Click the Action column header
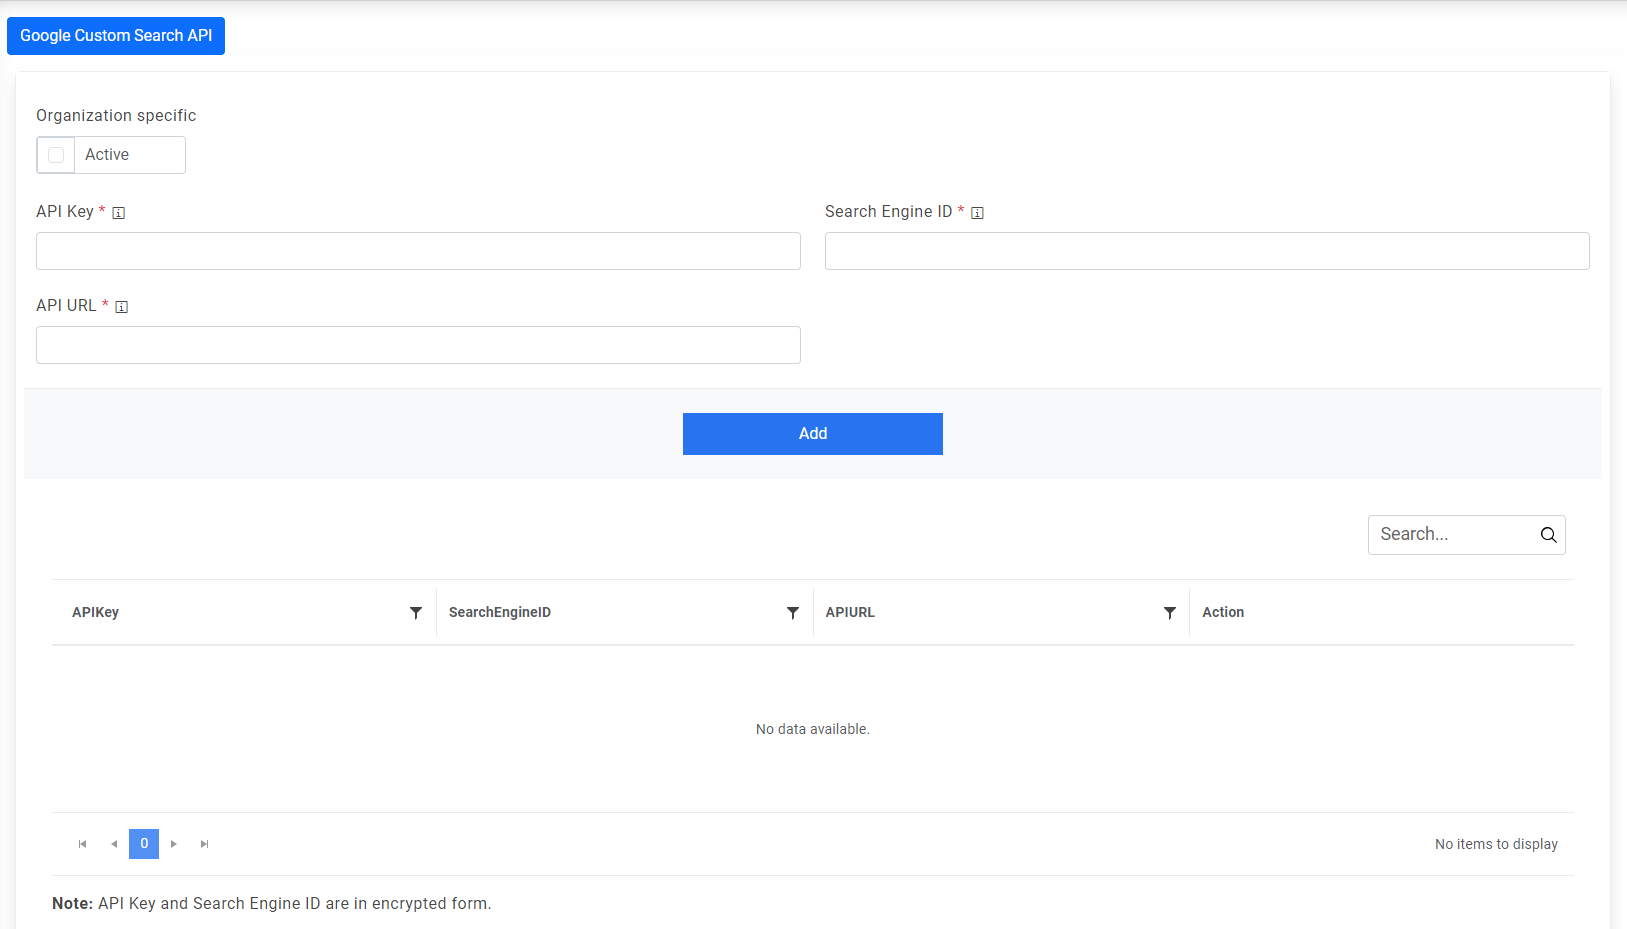 click(x=1223, y=613)
